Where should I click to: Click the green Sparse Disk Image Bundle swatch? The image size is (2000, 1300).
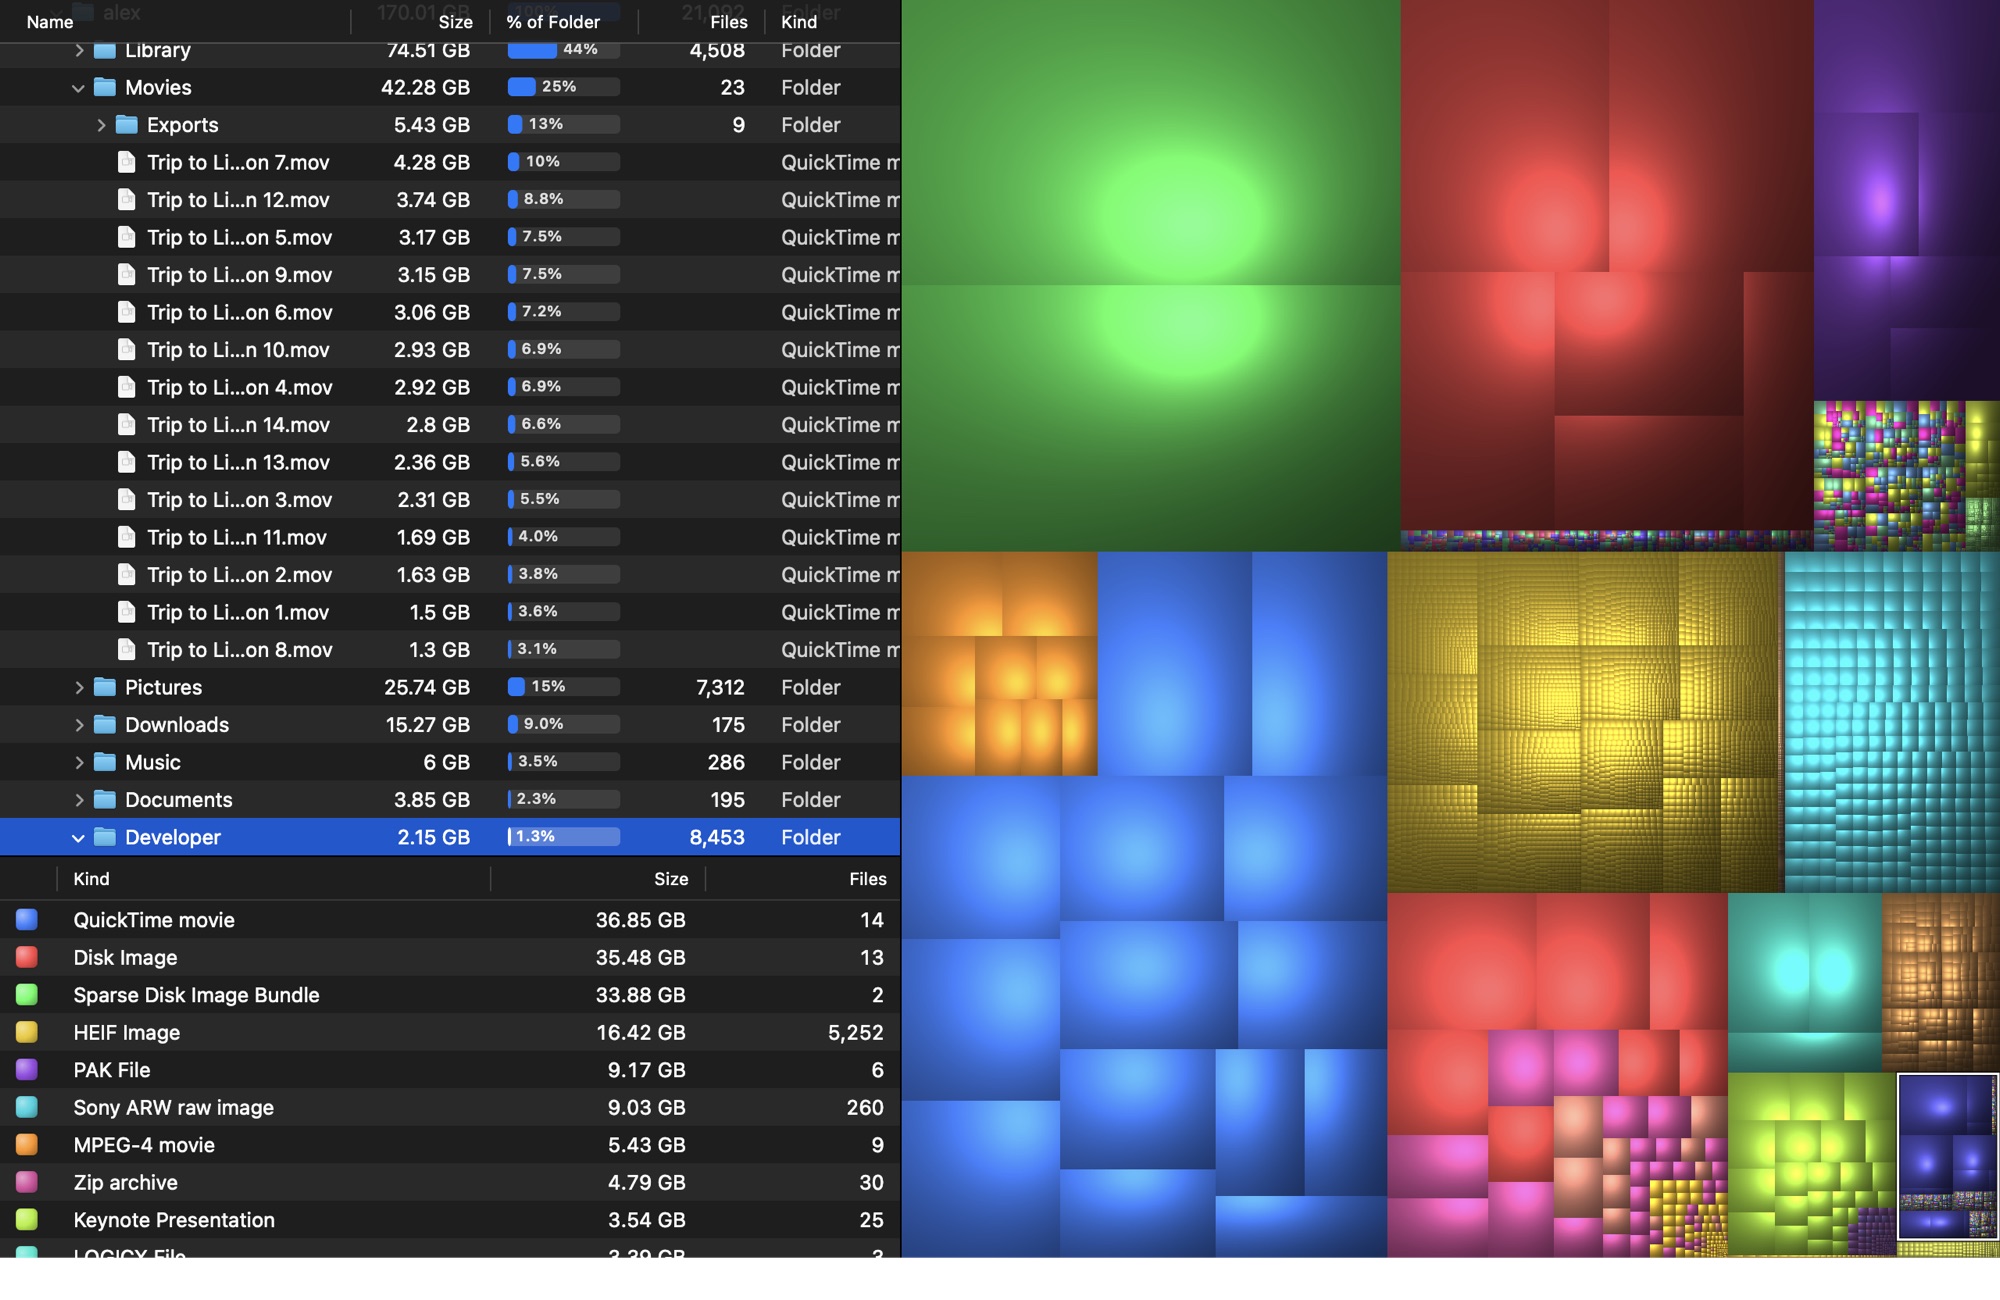click(27, 995)
